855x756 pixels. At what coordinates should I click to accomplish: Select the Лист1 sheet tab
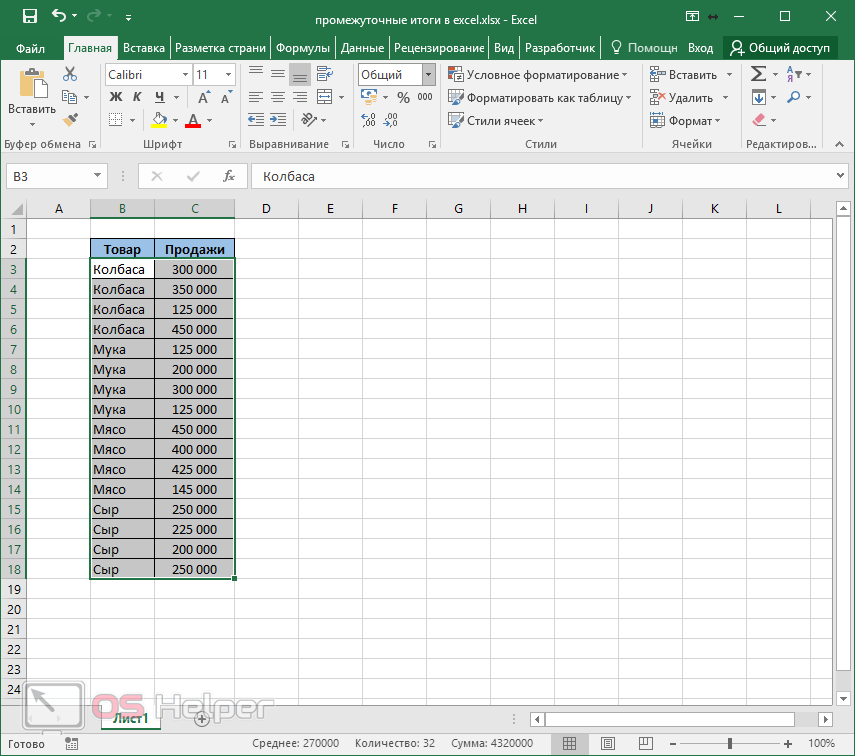130,719
